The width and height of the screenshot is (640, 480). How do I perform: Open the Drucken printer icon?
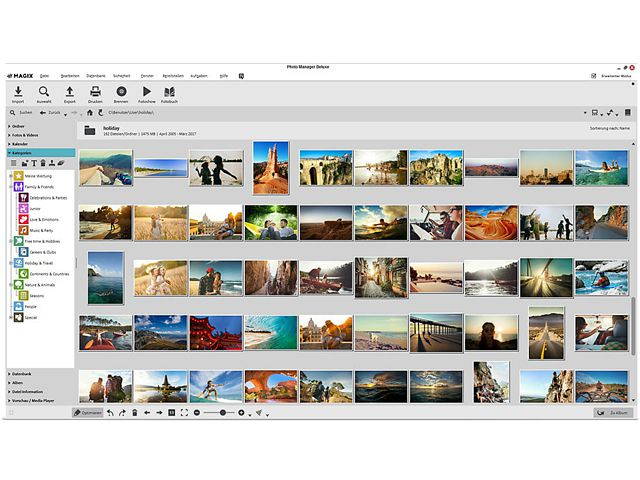pyautogui.click(x=95, y=91)
